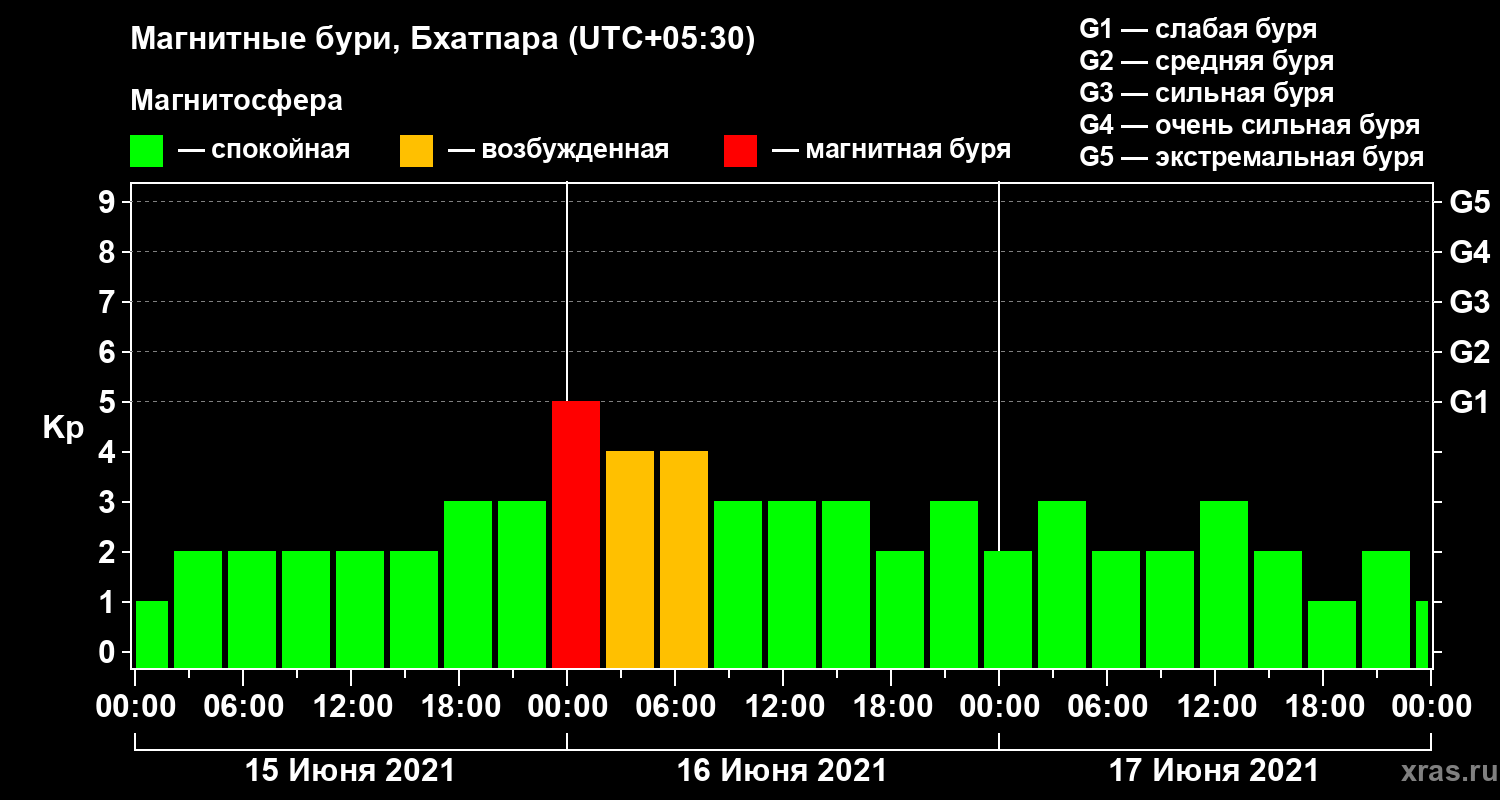Click the '18:00' time label under 16 June
The width and height of the screenshot is (1500, 800).
click(x=891, y=707)
